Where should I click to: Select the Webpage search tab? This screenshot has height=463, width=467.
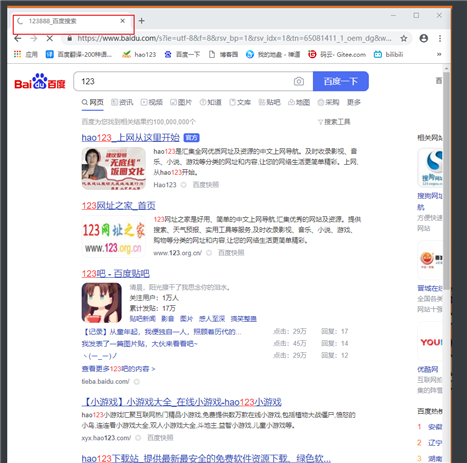tap(93, 102)
